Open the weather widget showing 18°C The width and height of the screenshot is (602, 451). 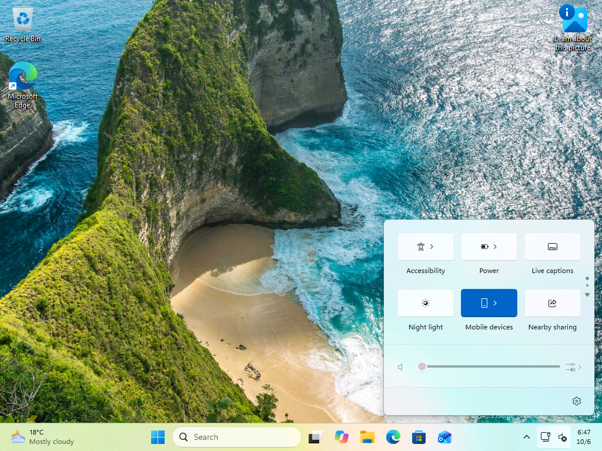42,437
